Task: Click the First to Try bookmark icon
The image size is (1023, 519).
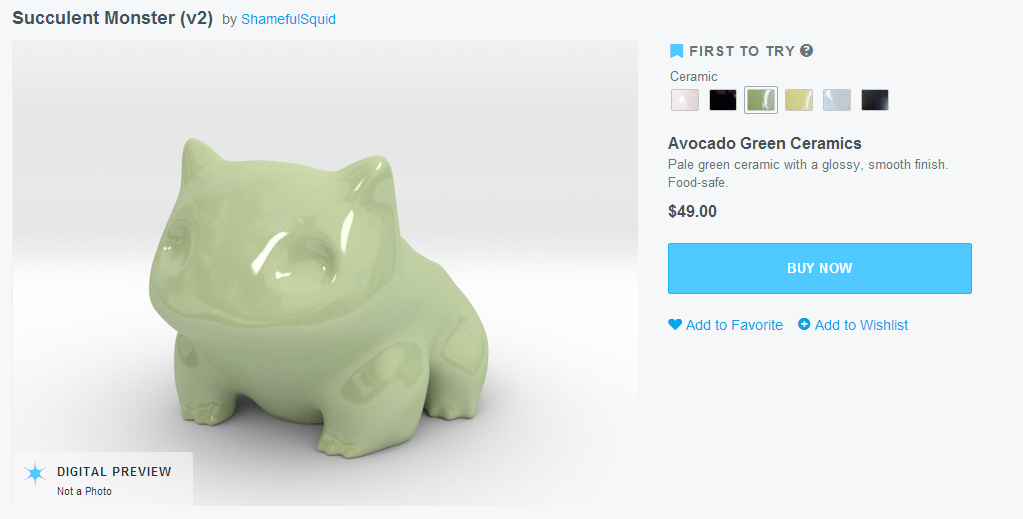Action: coord(676,51)
